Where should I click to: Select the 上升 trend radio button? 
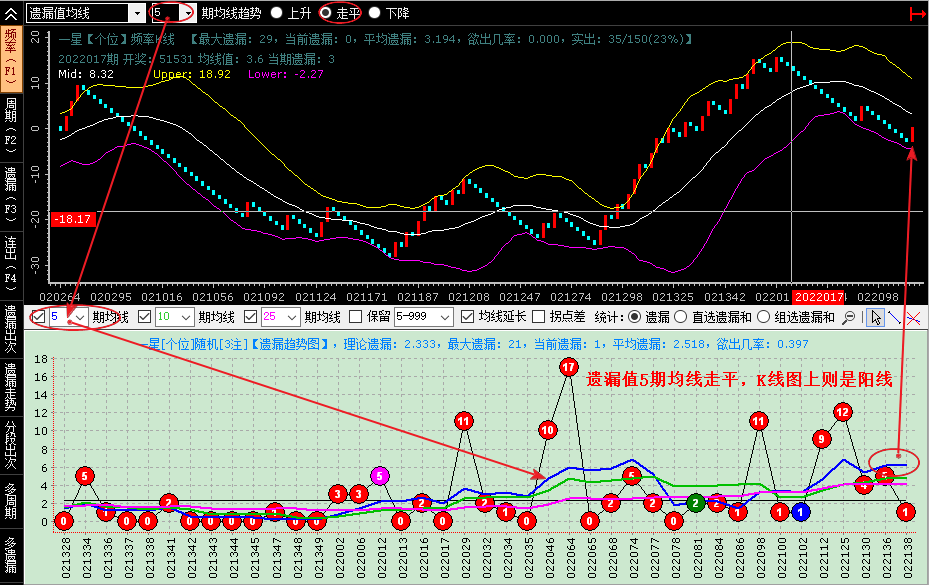click(276, 13)
